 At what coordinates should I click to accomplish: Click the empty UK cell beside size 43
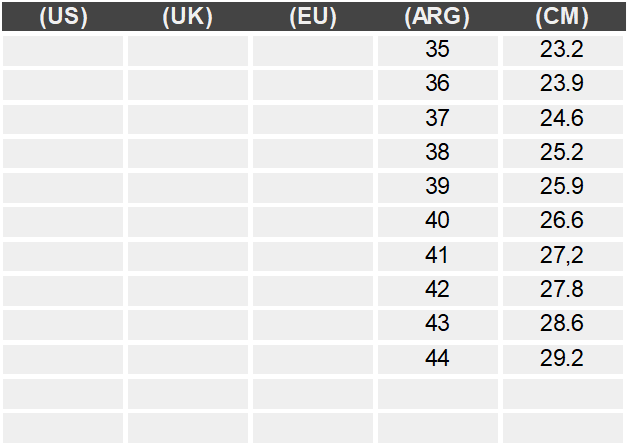[x=188, y=325]
